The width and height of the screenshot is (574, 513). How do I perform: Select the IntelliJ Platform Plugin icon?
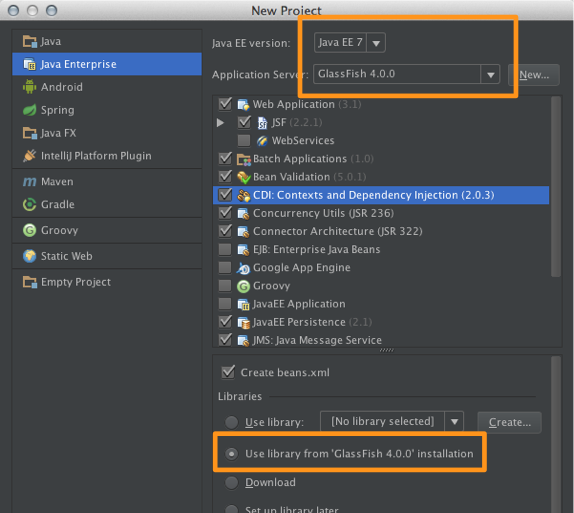(x=29, y=156)
